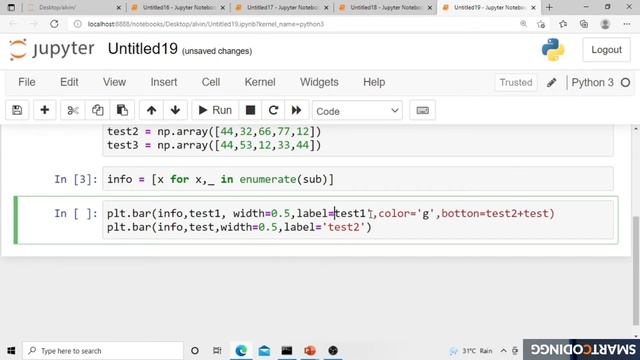This screenshot has height=360, width=640.
Task: Cut selected cells with the scissors icon
Action: (73, 110)
